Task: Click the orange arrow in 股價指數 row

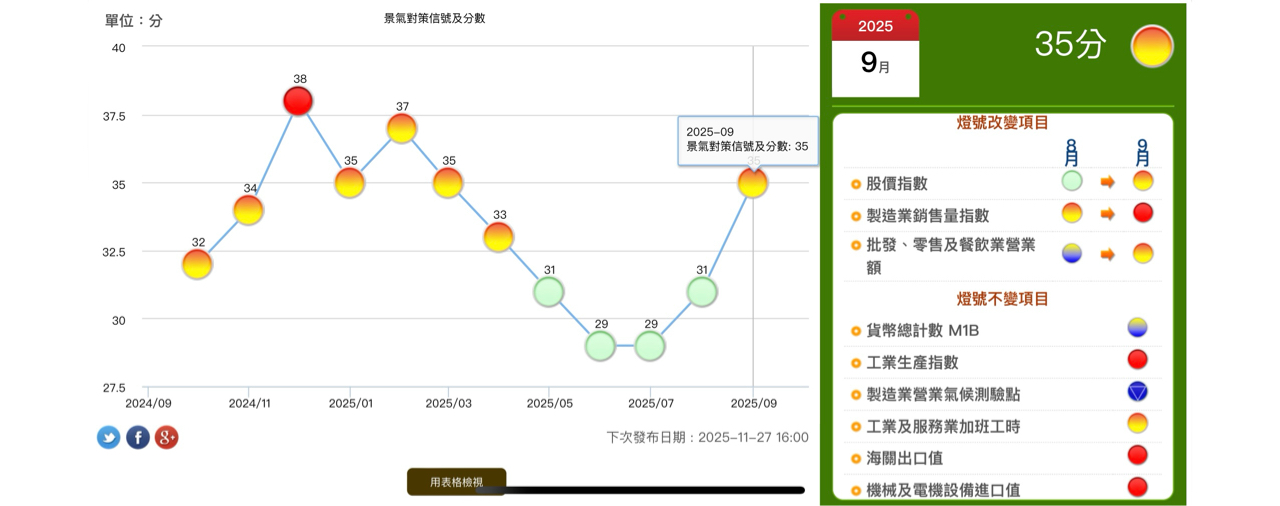Action: 1108,182
